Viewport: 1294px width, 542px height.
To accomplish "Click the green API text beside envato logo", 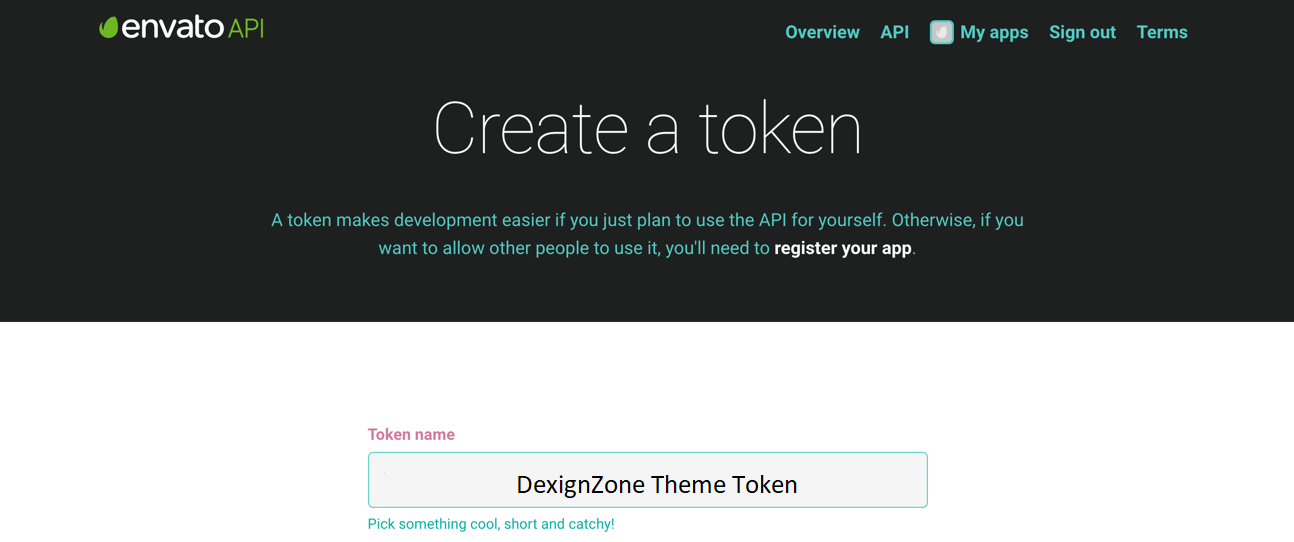I will click(x=246, y=28).
